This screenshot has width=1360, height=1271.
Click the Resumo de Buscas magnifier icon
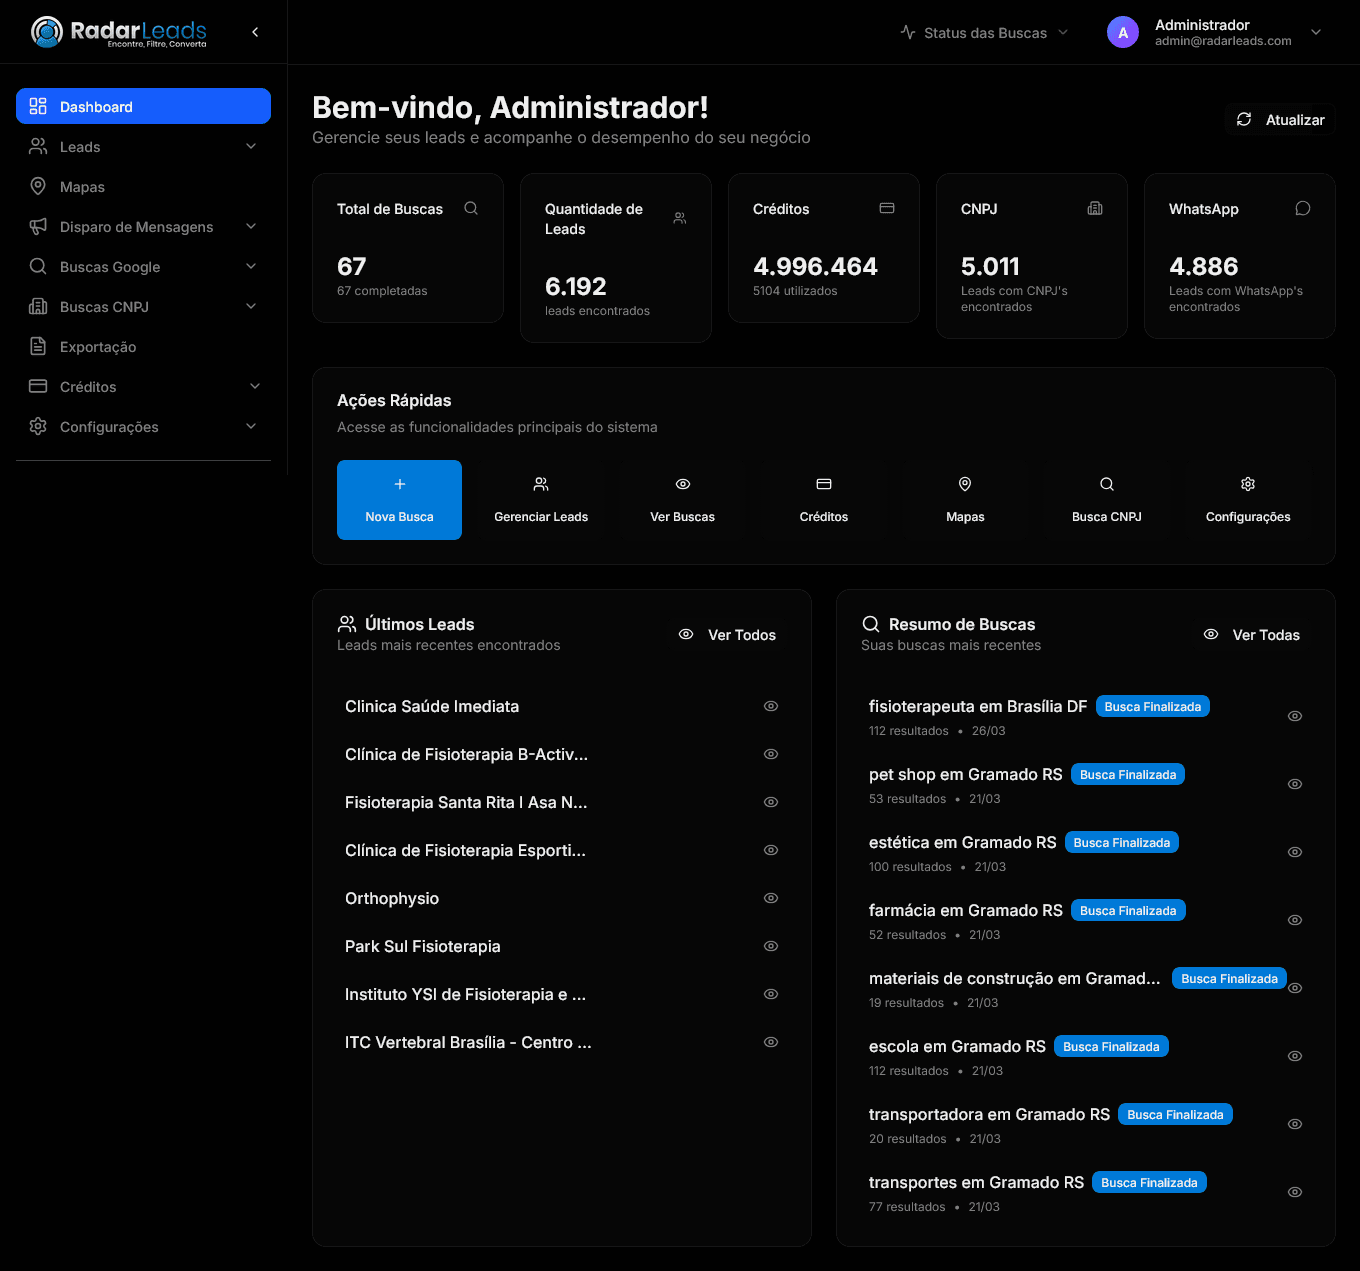point(871,624)
